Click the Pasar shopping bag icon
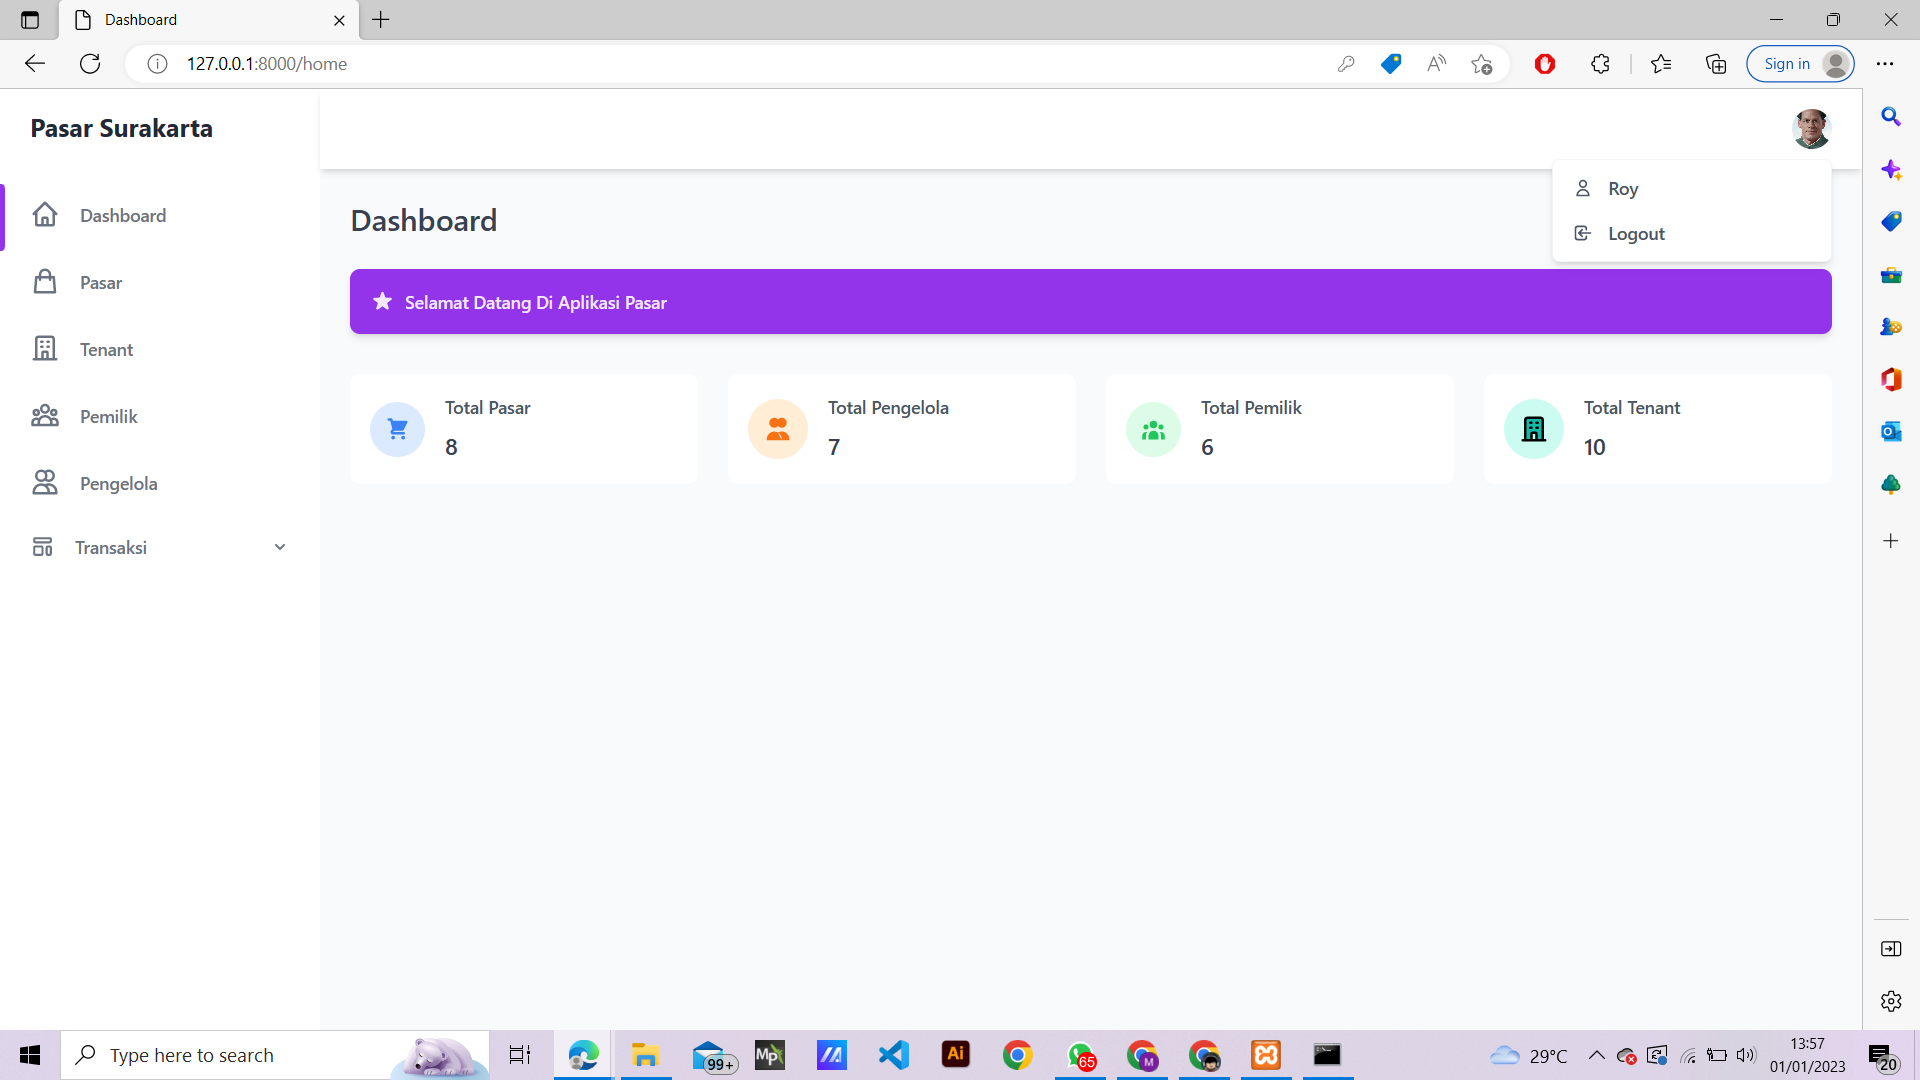 pyautogui.click(x=45, y=282)
